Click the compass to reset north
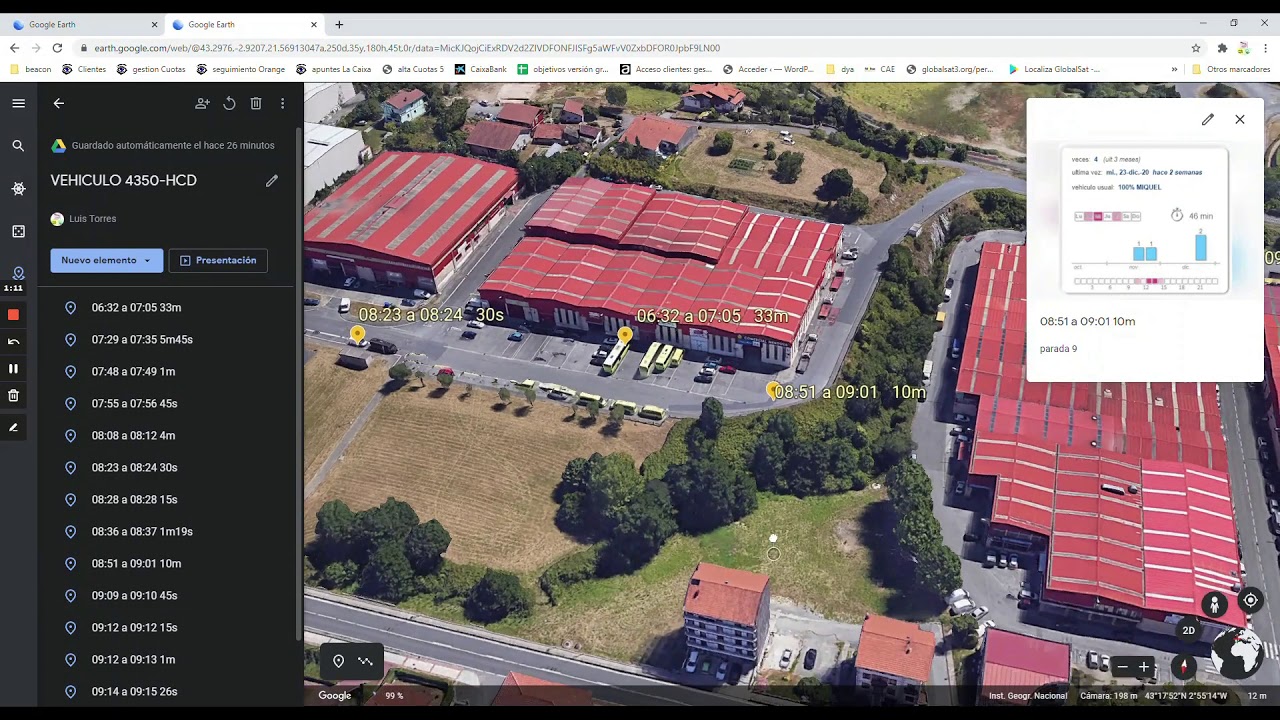The image size is (1280, 720). pyautogui.click(x=1184, y=666)
